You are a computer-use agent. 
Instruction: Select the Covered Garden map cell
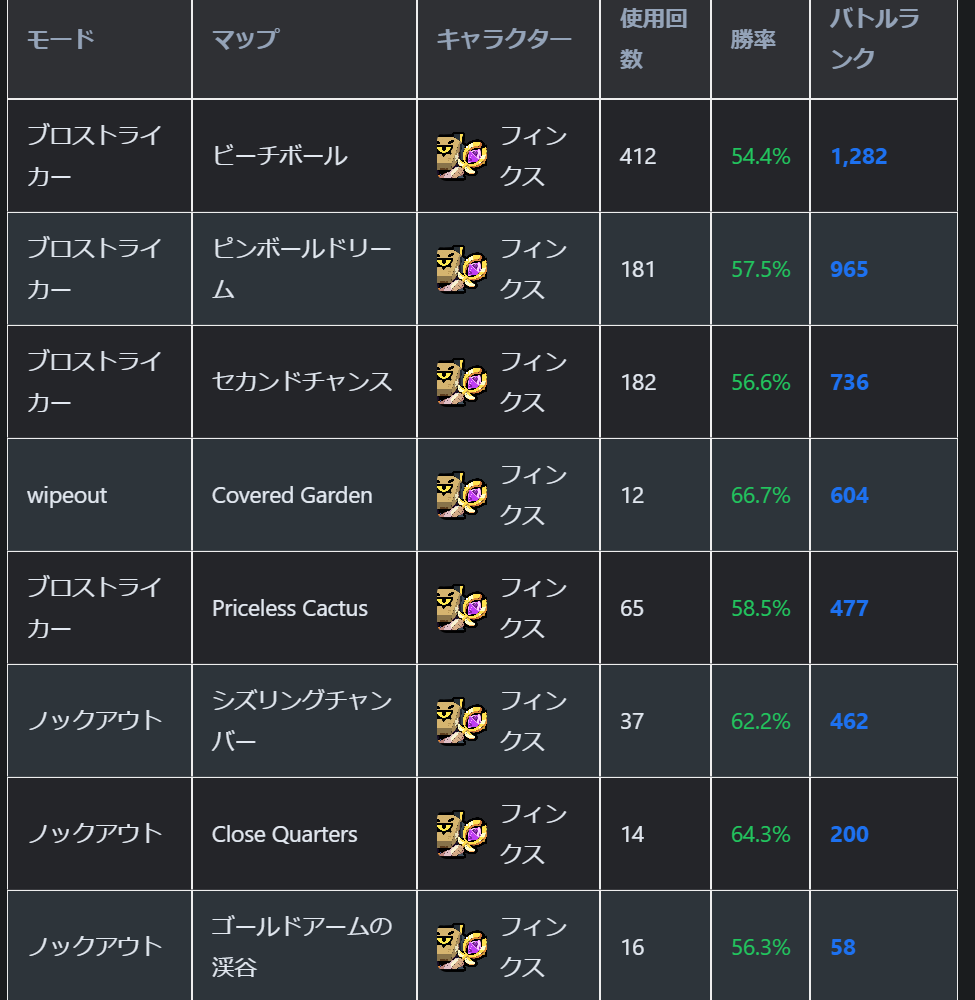click(304, 495)
